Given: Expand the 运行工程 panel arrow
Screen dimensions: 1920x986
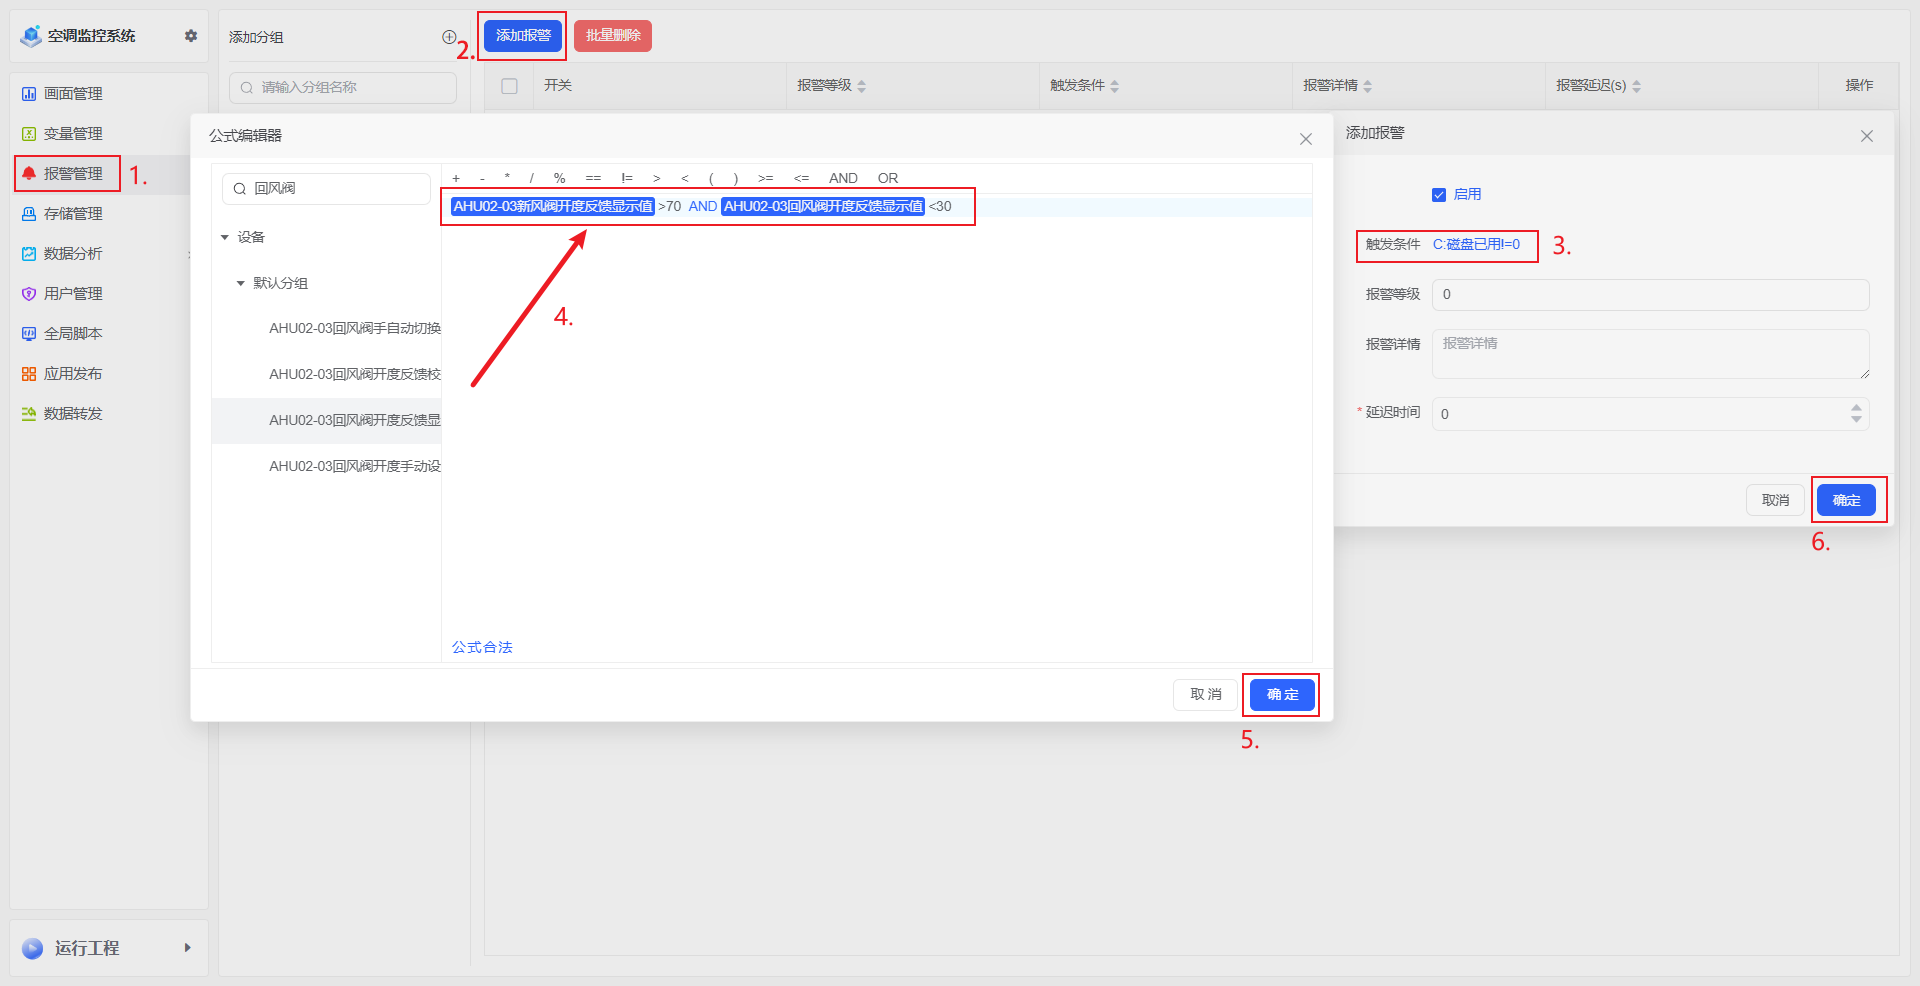Looking at the screenshot, I should coord(187,948).
